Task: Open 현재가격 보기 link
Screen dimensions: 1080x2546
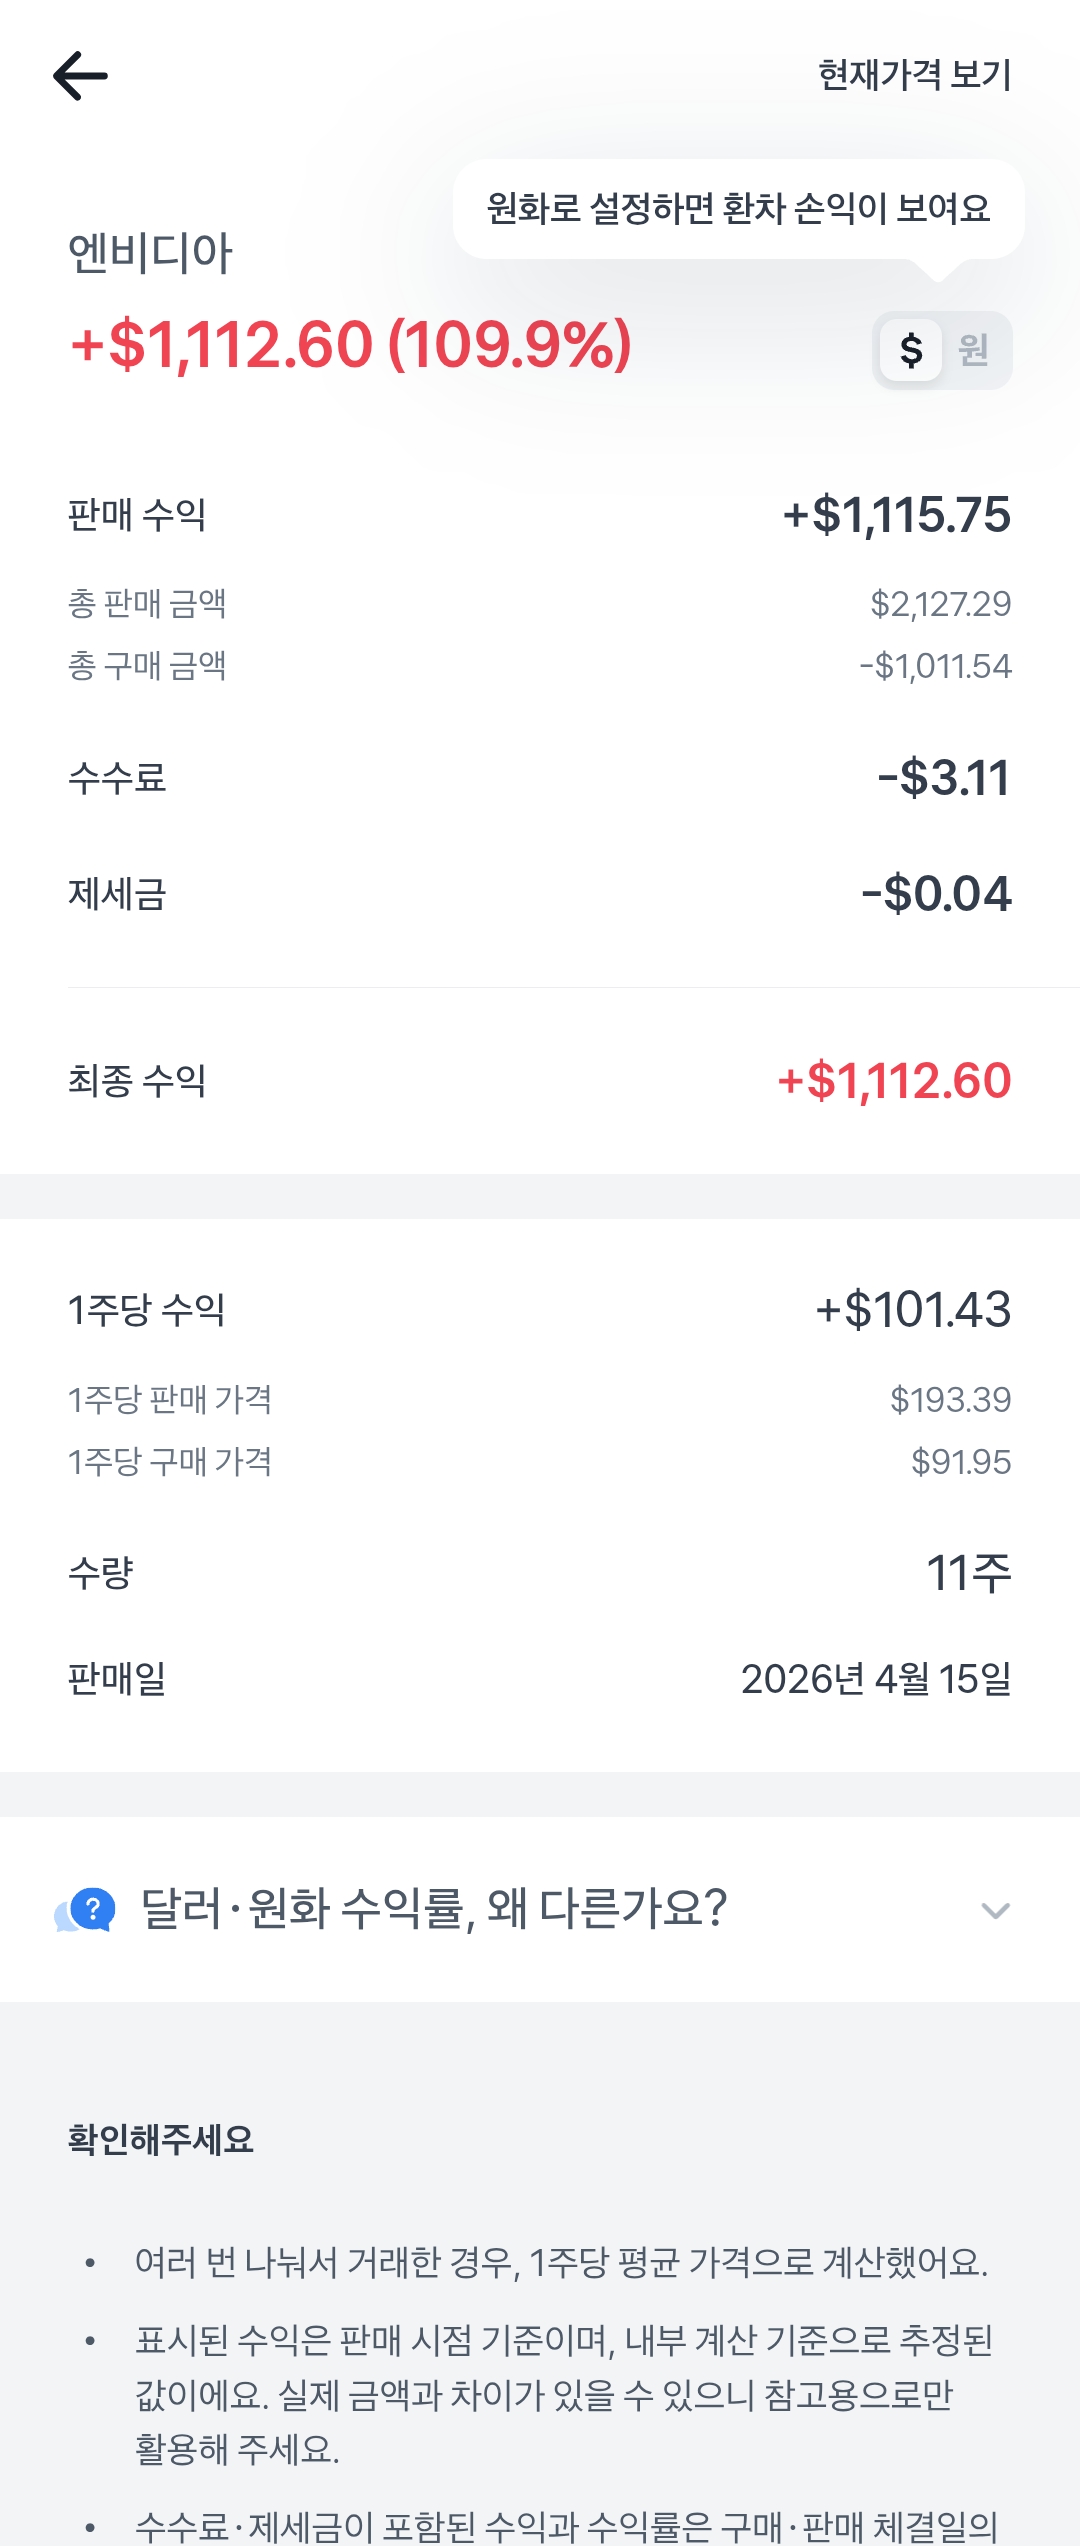Action: (x=914, y=75)
